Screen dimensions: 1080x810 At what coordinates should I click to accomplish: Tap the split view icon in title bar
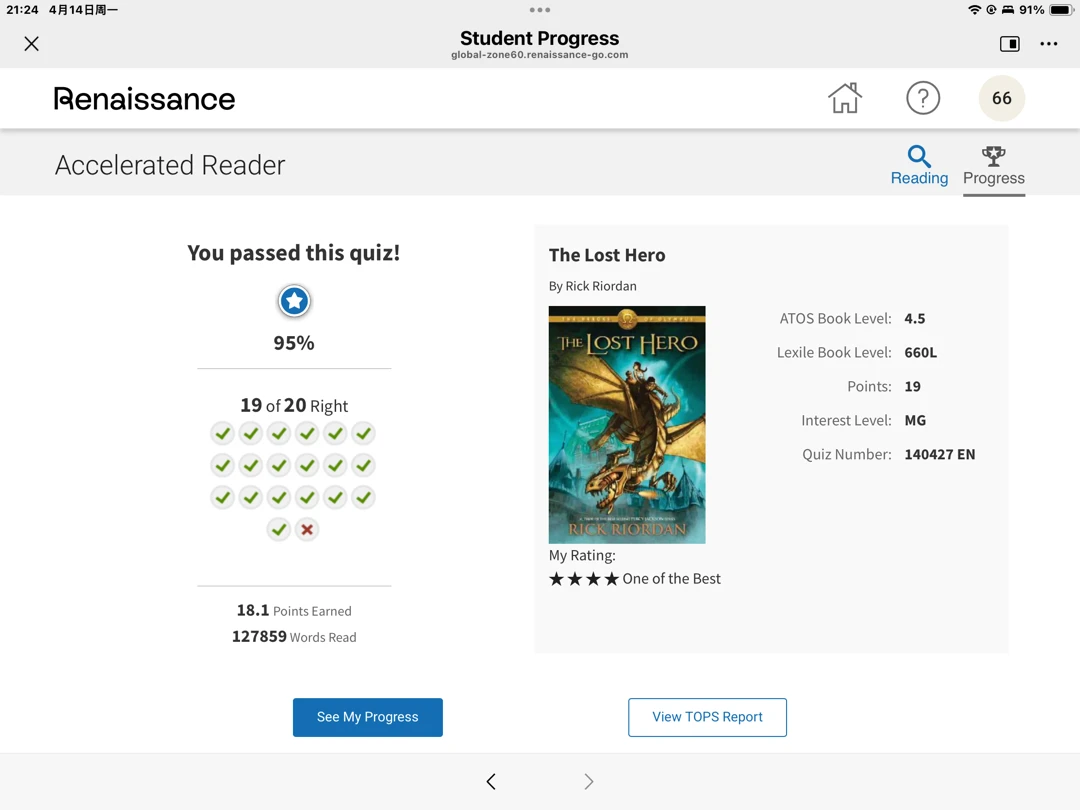tap(1010, 44)
